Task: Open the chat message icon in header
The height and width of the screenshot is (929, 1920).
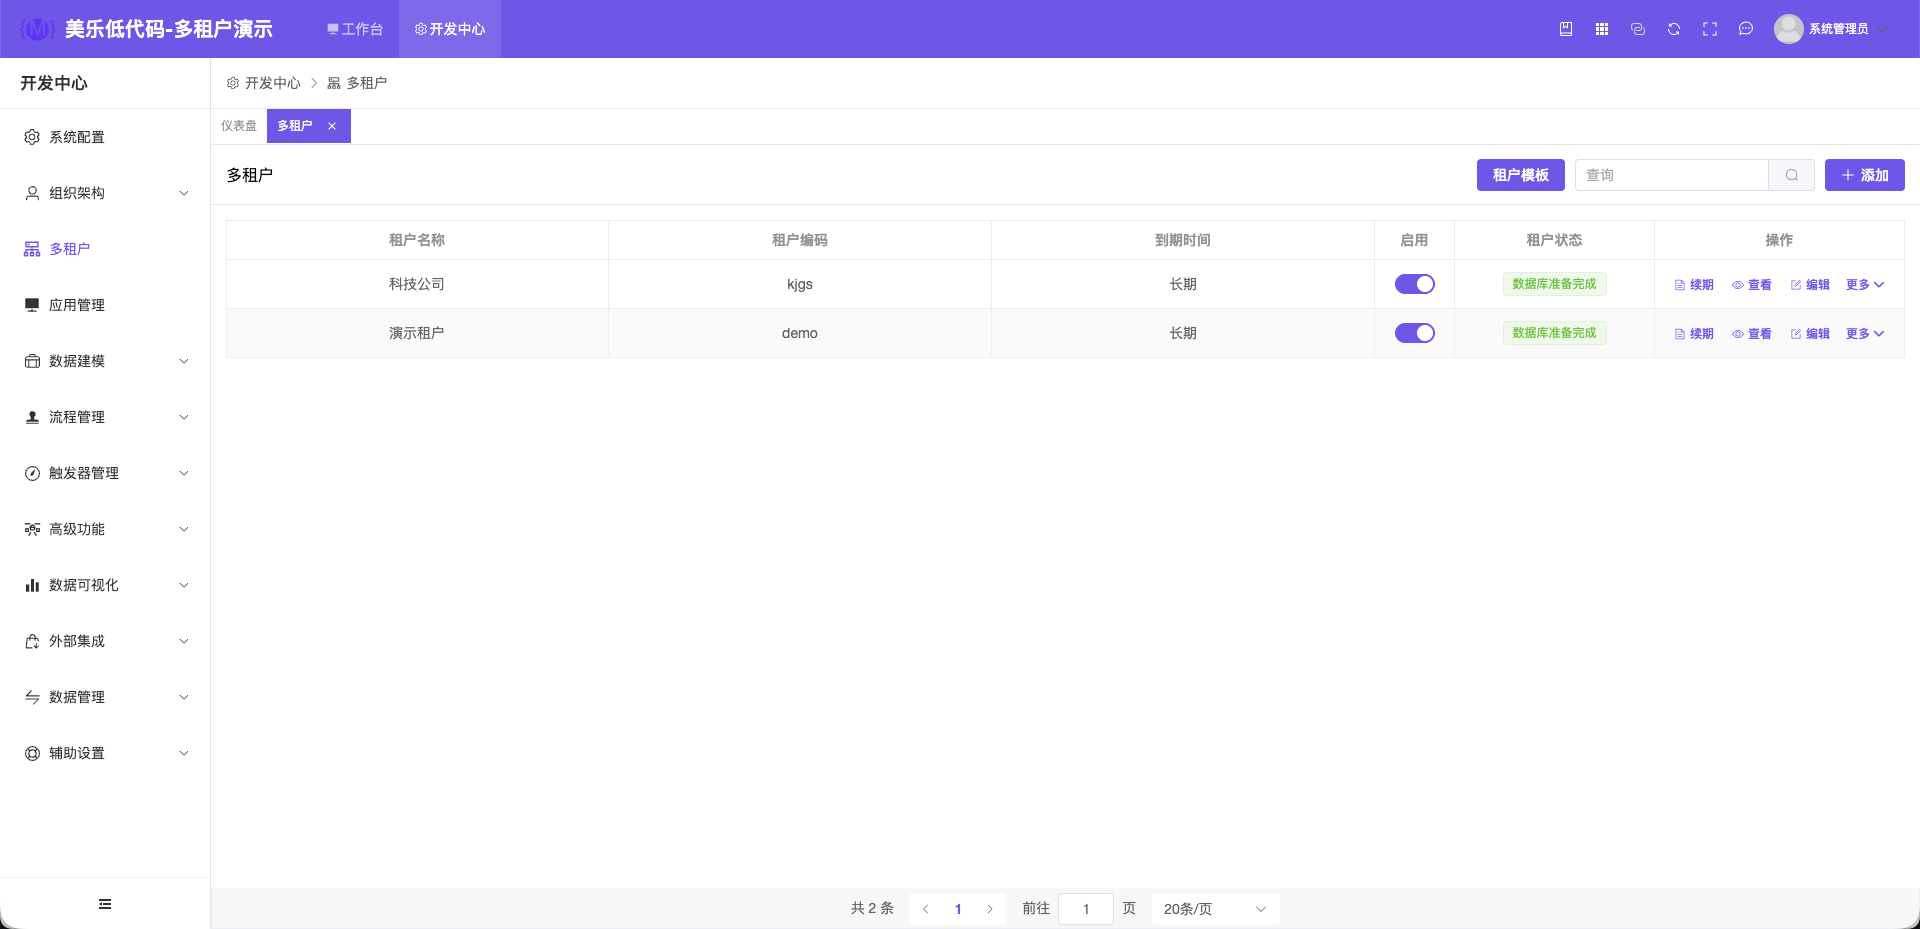Action: point(1746,29)
